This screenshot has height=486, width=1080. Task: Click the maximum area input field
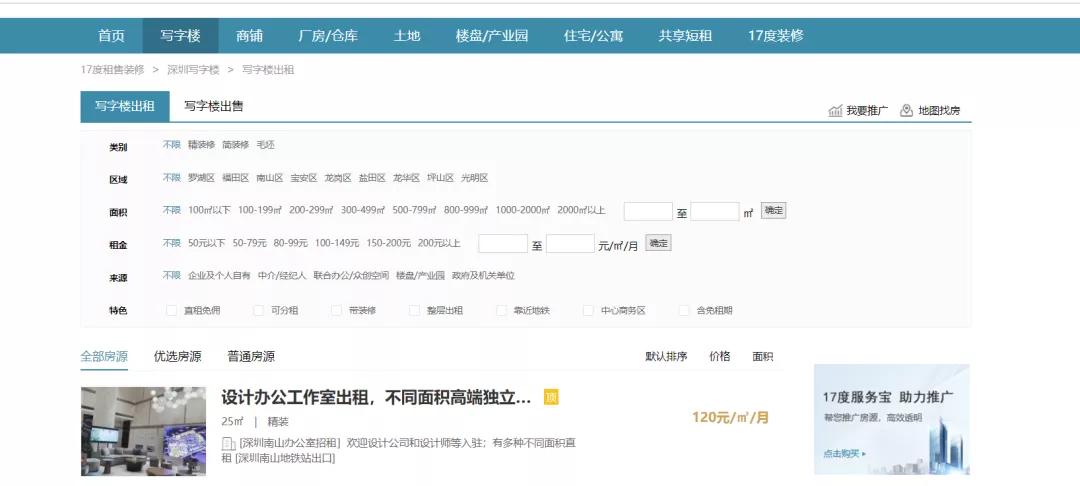(x=715, y=211)
